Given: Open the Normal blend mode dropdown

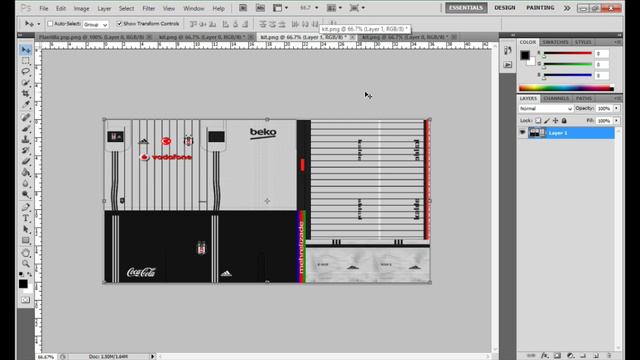Looking at the screenshot, I should (x=546, y=109).
